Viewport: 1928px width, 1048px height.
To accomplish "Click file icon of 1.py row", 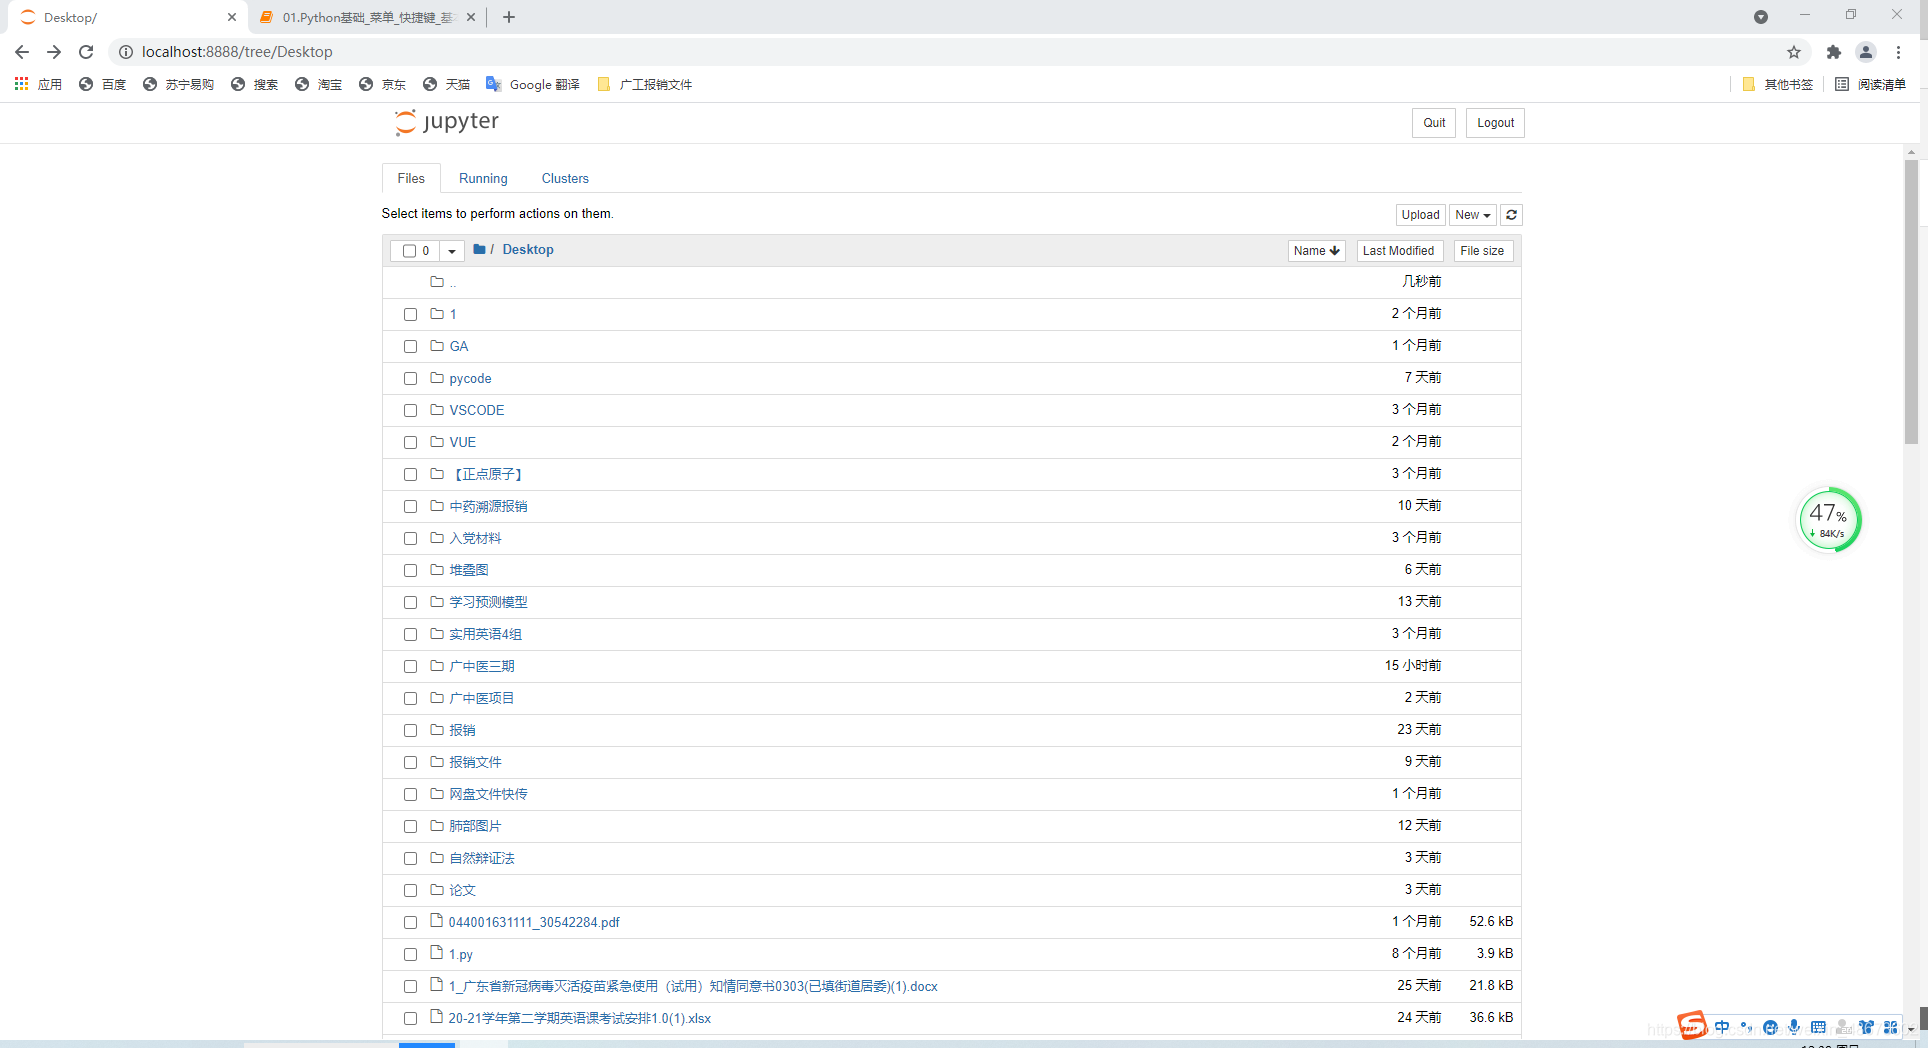I will 436,953.
